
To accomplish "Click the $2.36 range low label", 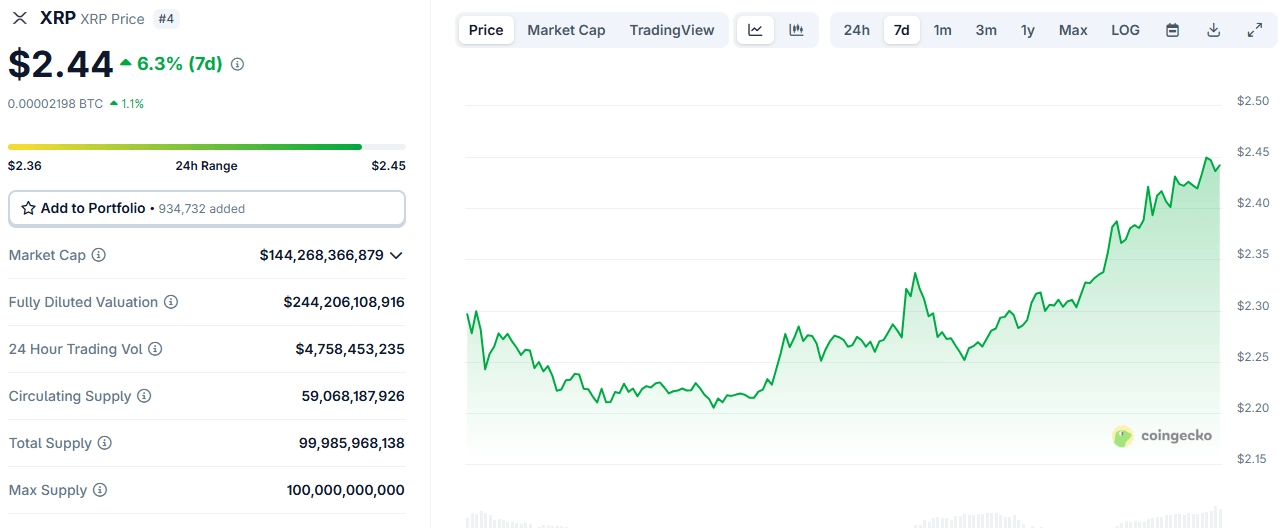I will point(24,166).
